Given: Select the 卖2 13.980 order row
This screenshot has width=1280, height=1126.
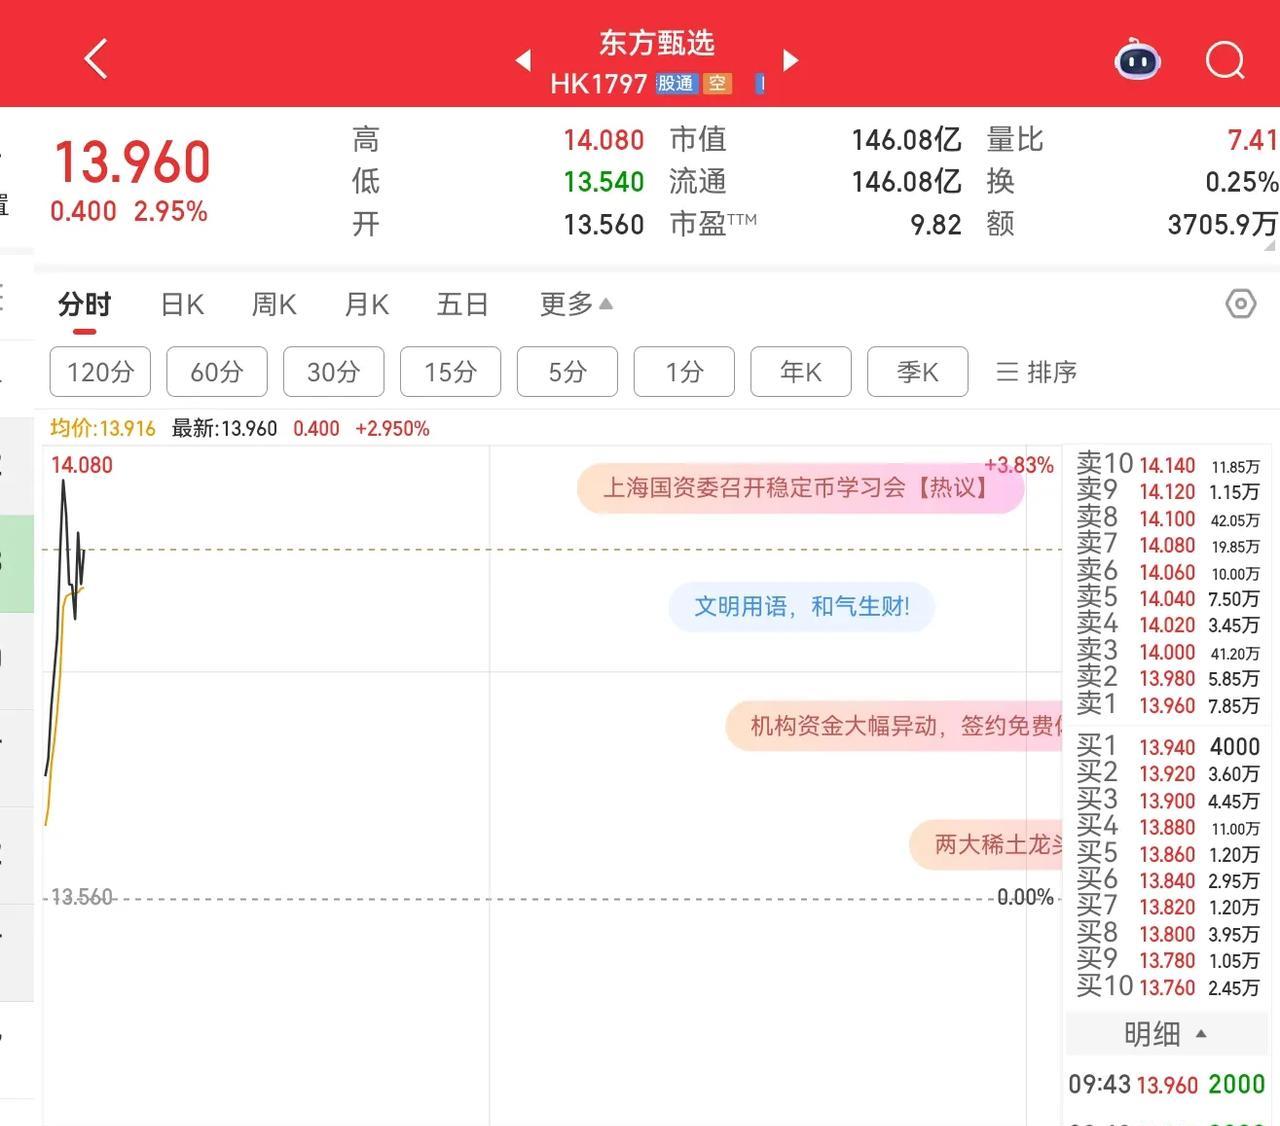Looking at the screenshot, I should [1168, 679].
